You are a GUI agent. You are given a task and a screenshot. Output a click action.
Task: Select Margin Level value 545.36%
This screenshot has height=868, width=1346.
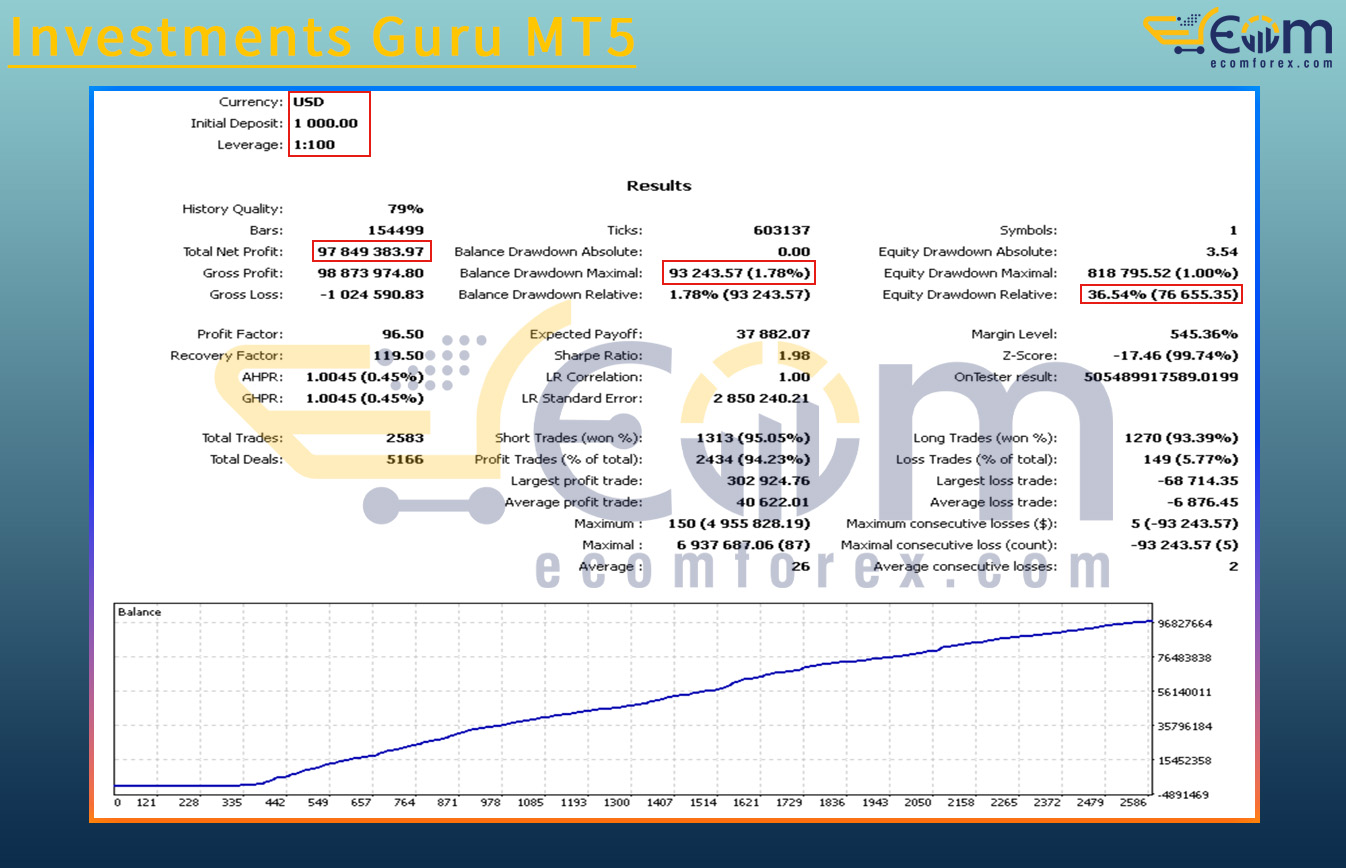pyautogui.click(x=1205, y=335)
